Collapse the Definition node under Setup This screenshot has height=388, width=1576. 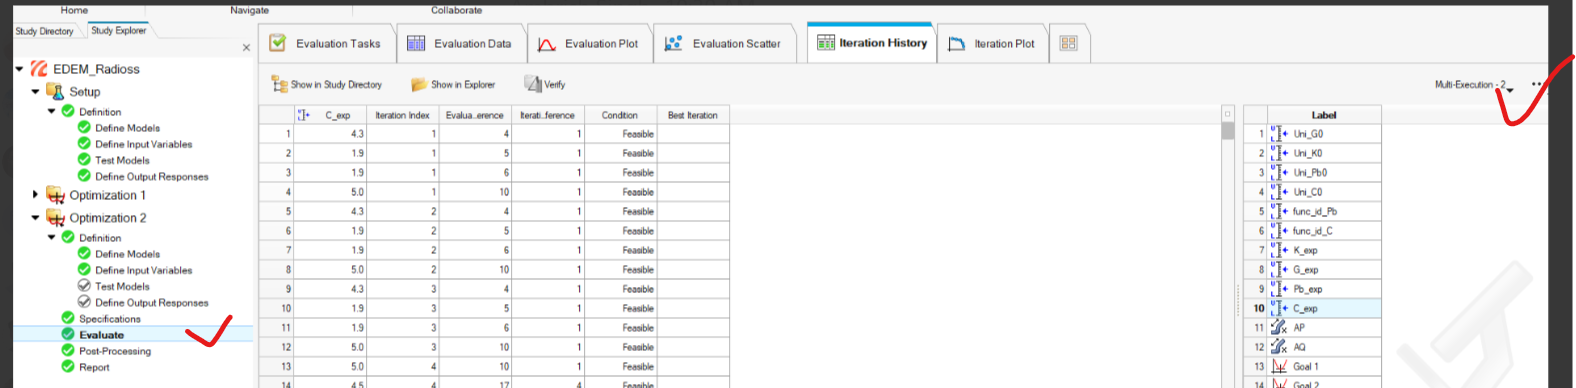click(52, 112)
